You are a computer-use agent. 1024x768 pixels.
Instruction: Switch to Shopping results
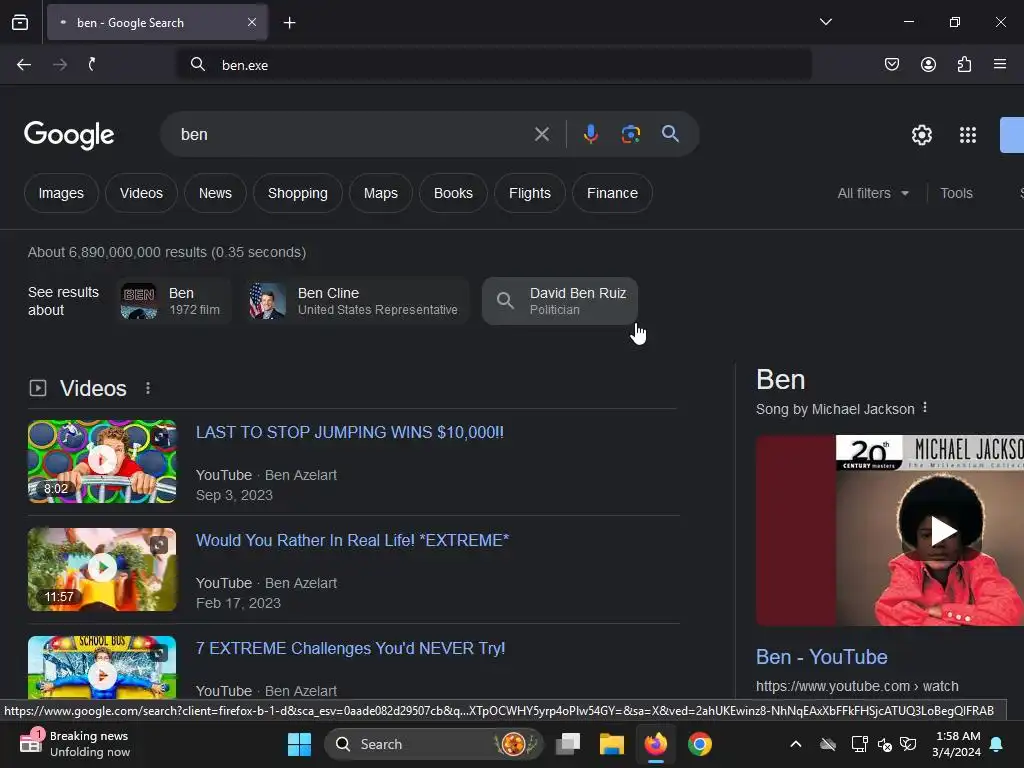coord(298,193)
